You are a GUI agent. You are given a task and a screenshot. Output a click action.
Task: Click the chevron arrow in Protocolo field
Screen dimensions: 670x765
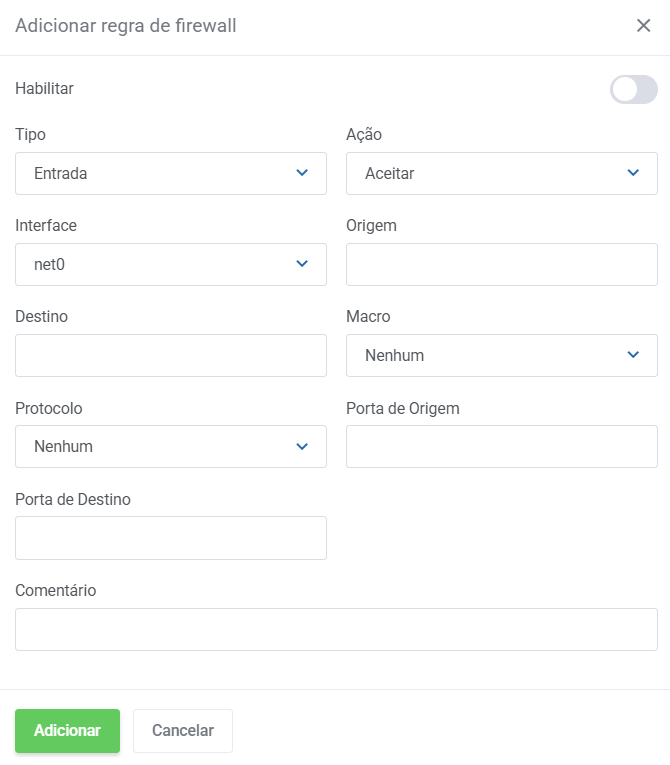point(302,446)
